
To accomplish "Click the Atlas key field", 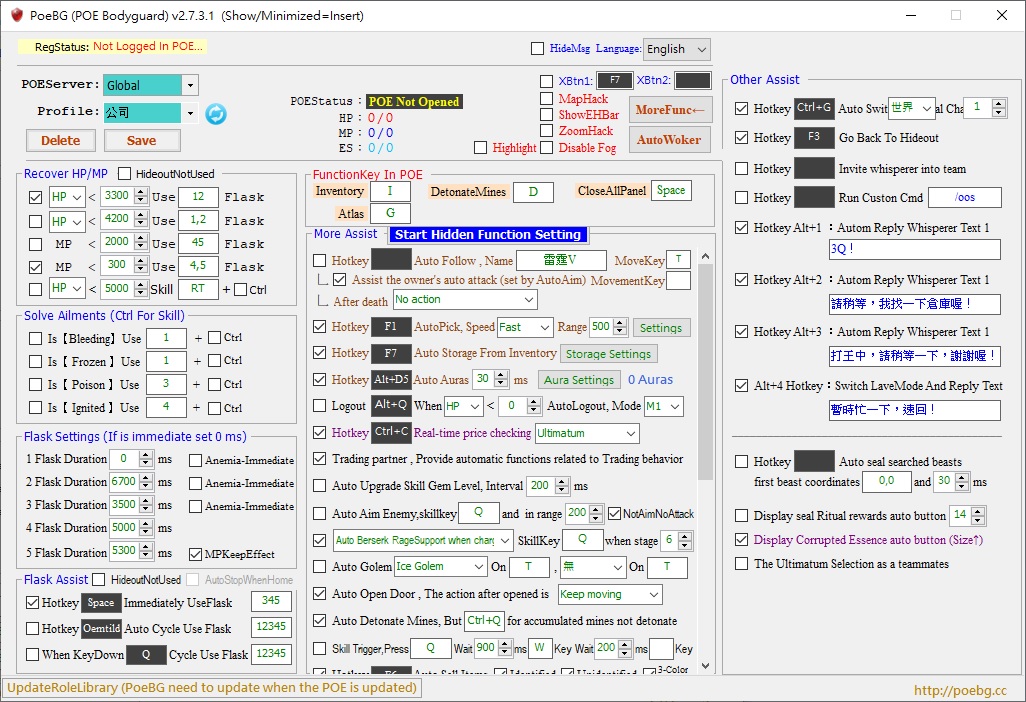I will (390, 213).
